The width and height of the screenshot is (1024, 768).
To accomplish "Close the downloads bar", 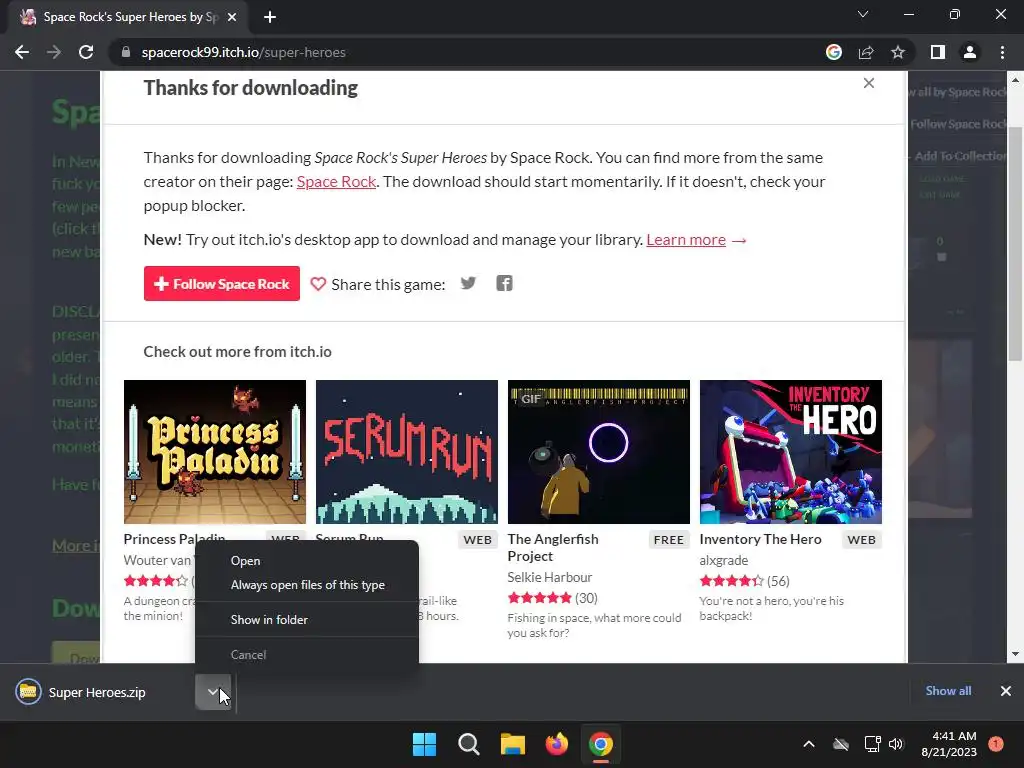I will 1006,691.
